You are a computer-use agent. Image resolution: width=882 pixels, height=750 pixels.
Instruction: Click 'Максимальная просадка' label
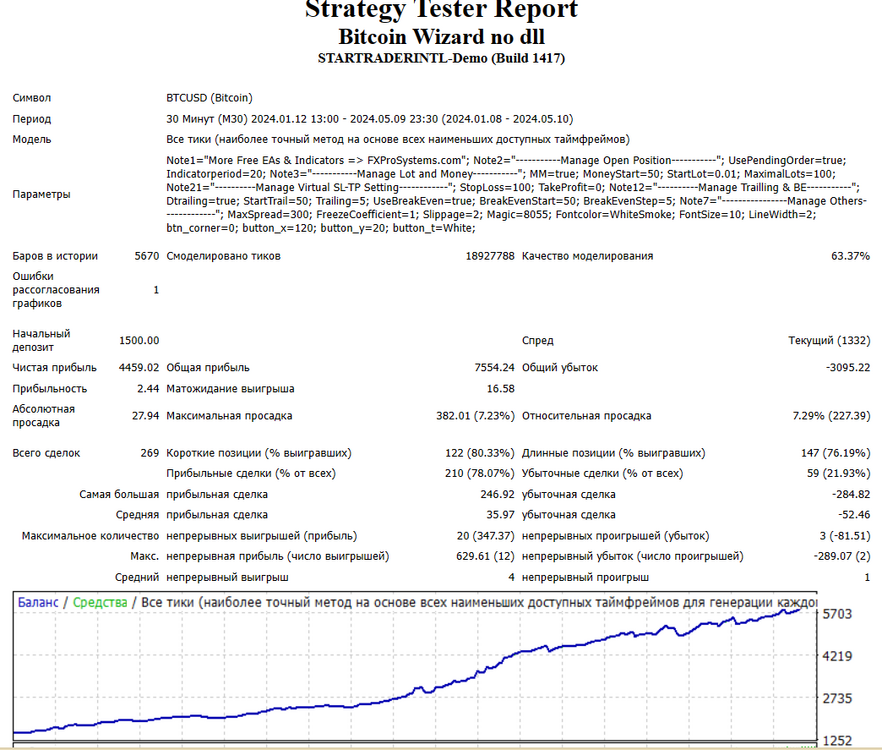[x=229, y=416]
